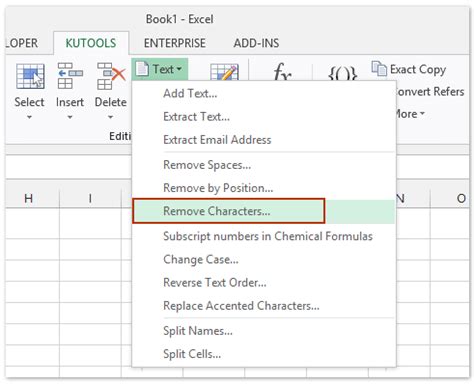474x384 pixels.
Task: Click the Exact Copy icon
Action: [379, 69]
